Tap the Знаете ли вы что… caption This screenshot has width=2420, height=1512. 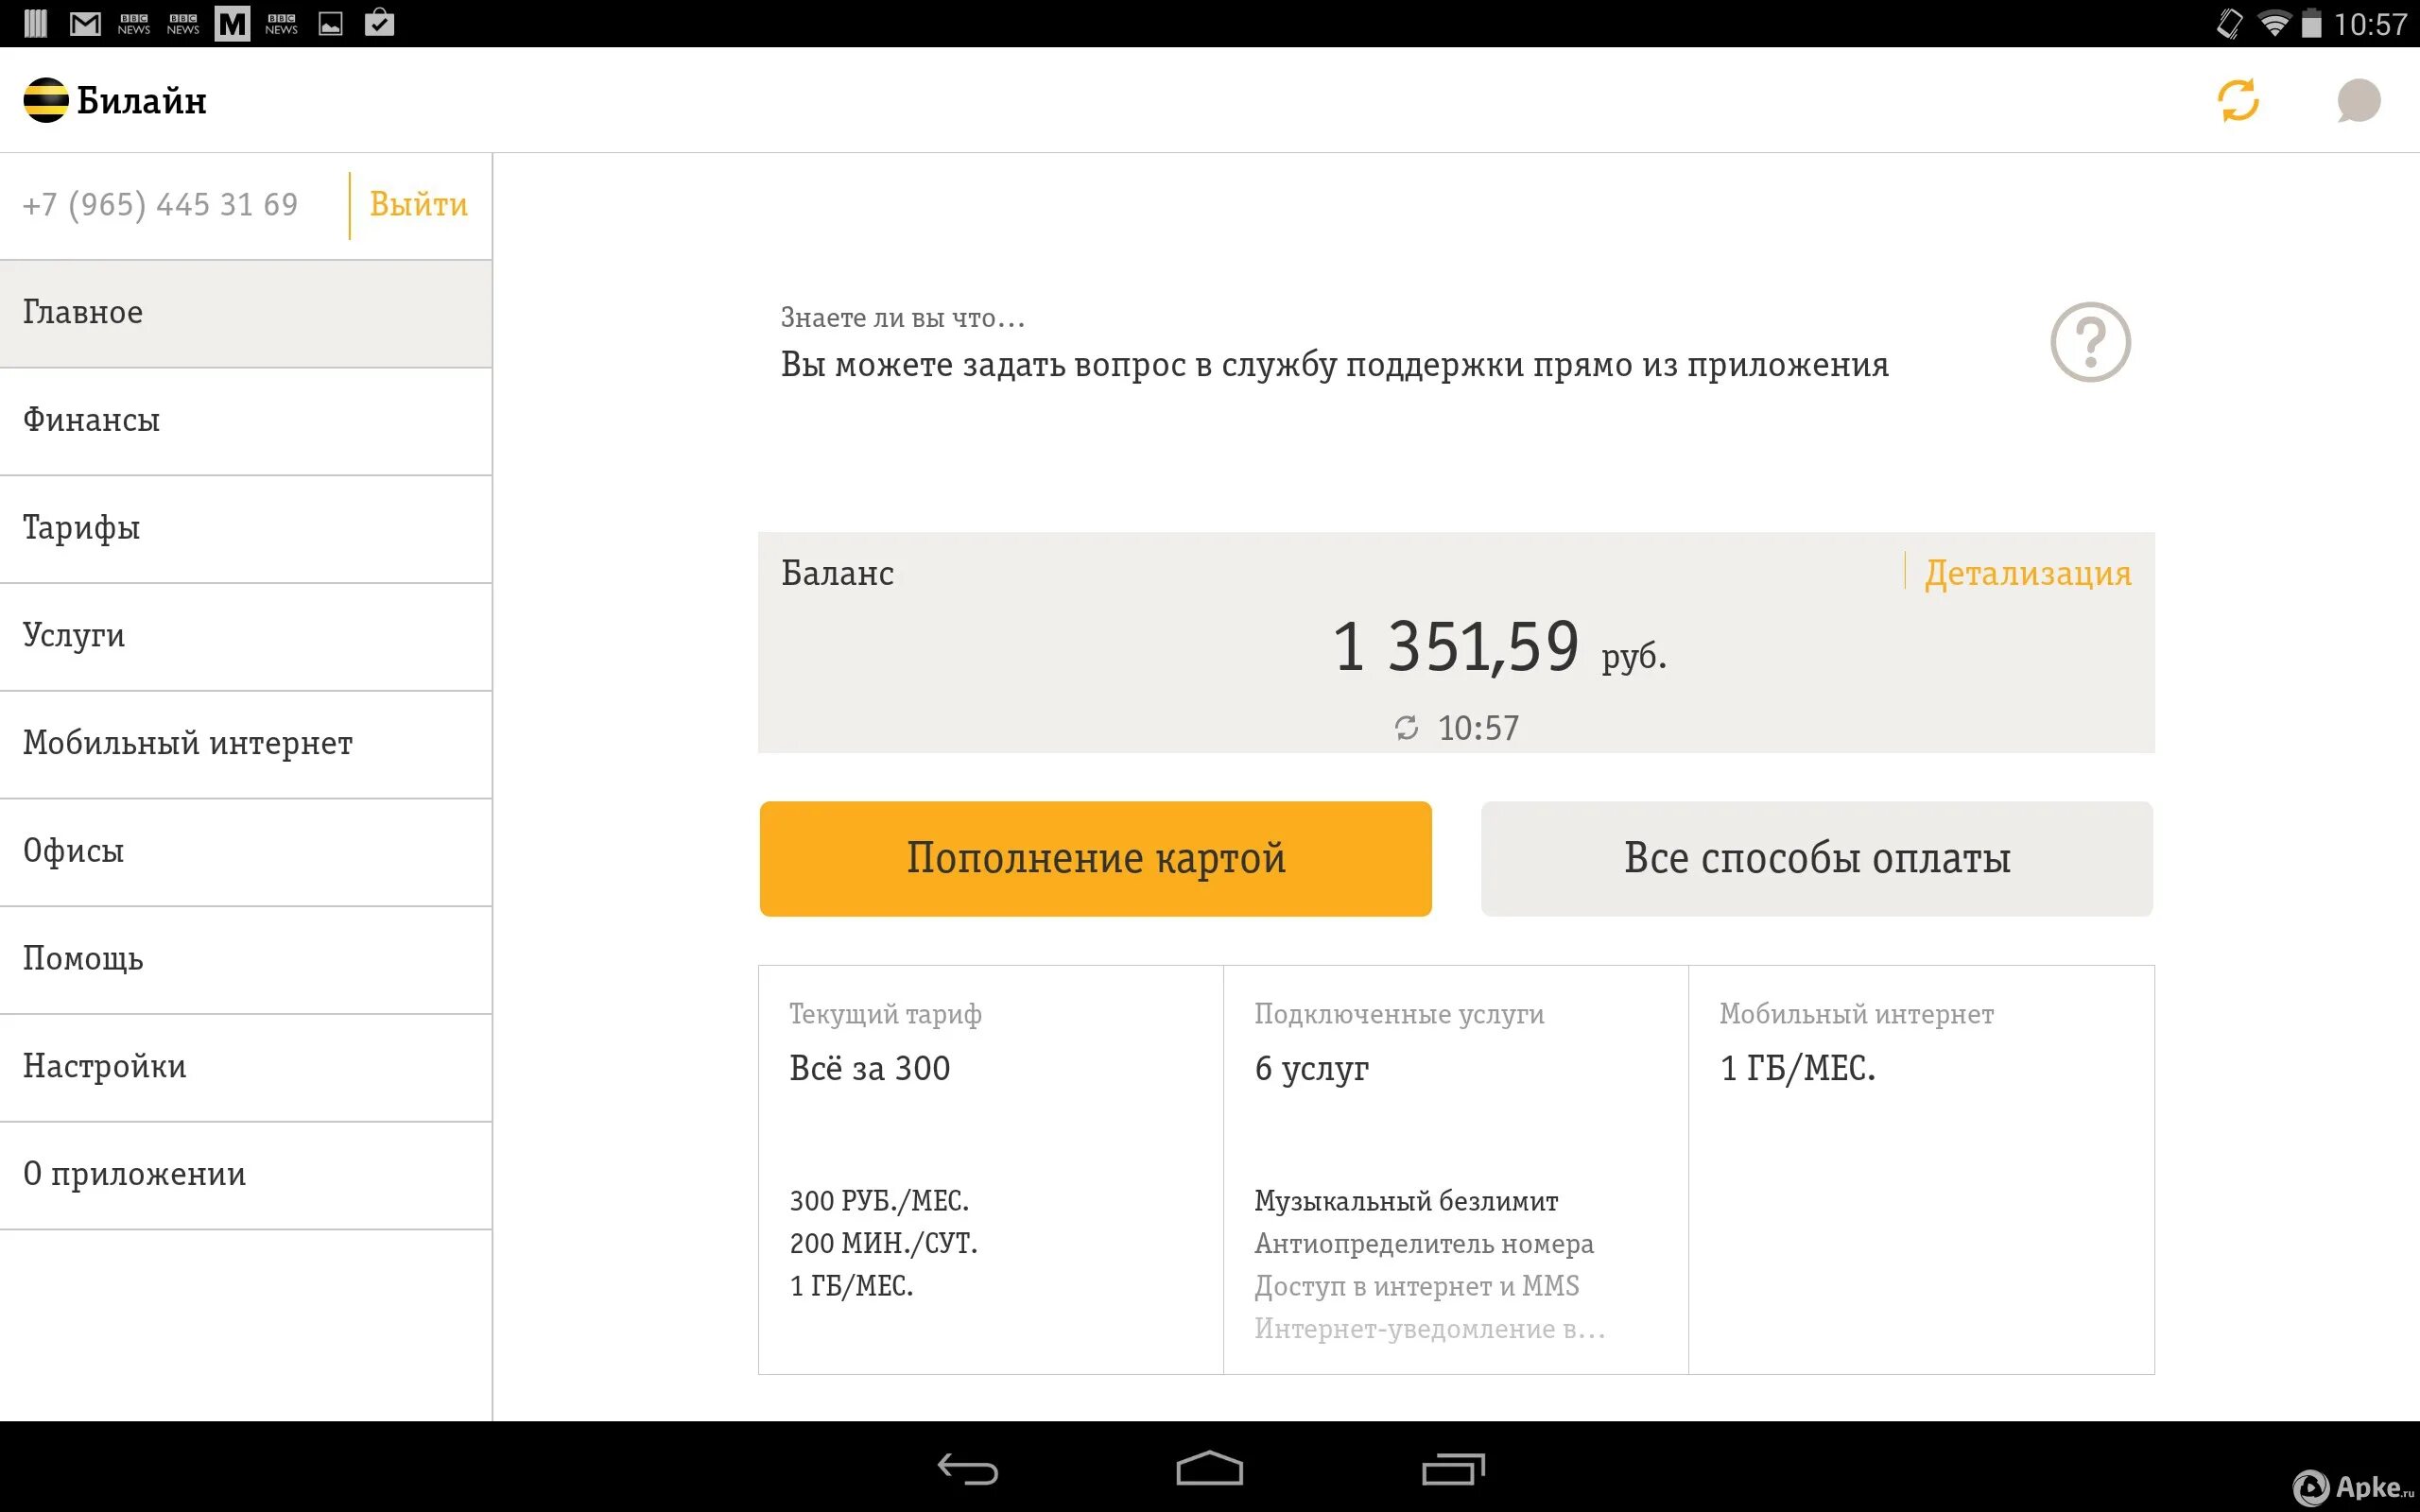(902, 318)
